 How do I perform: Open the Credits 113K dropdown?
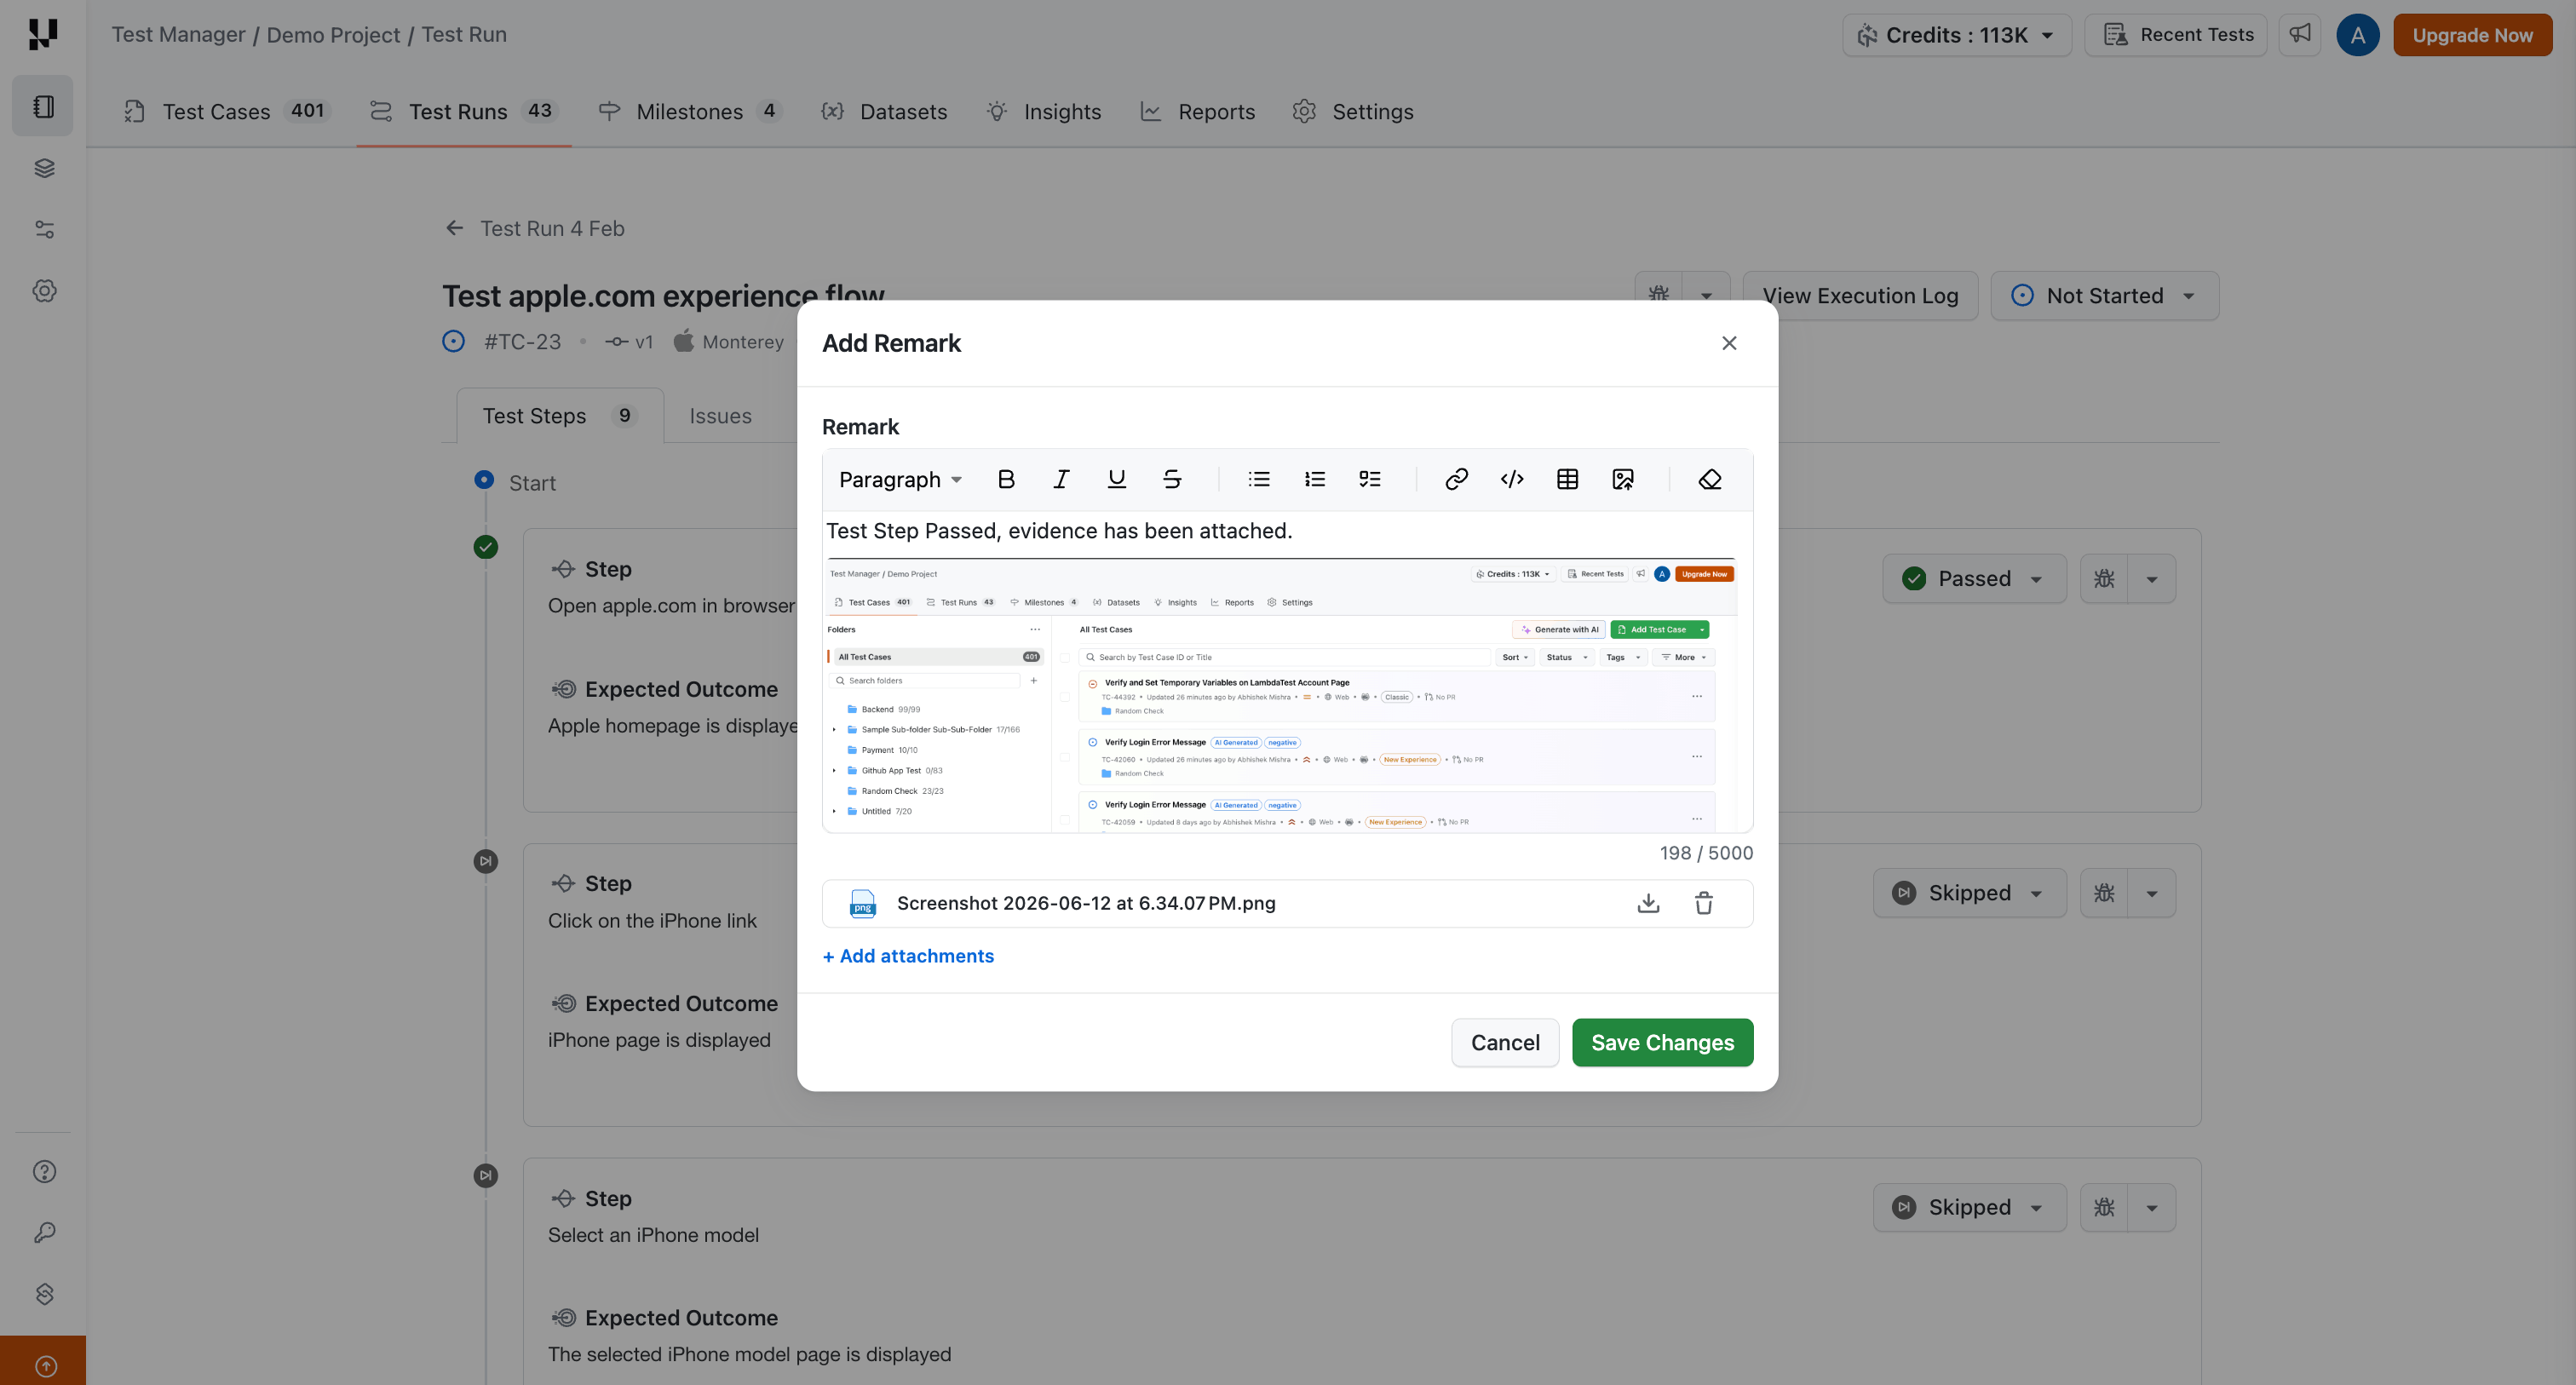click(x=1956, y=35)
